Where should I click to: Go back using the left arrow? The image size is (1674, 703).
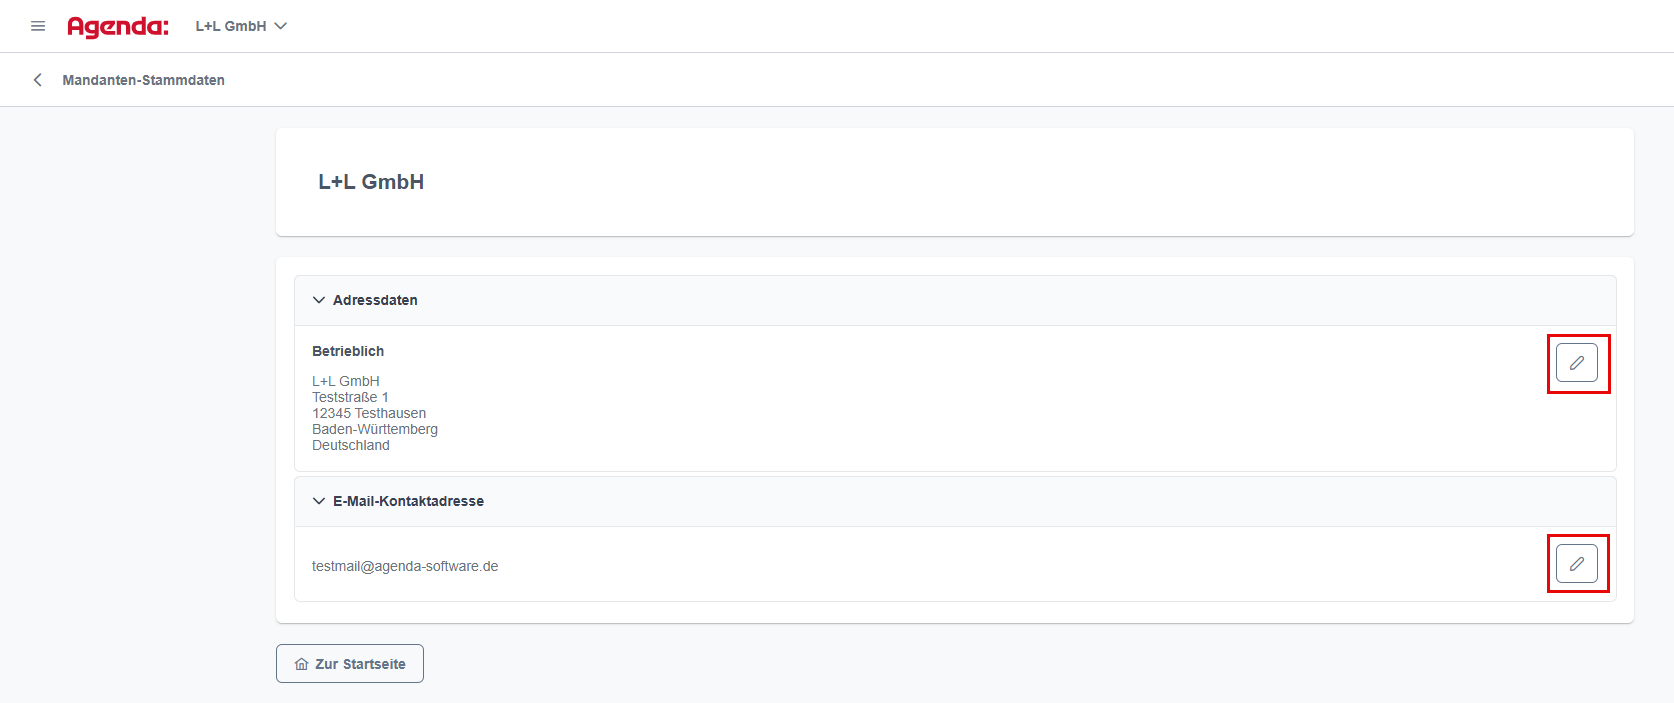click(x=38, y=80)
